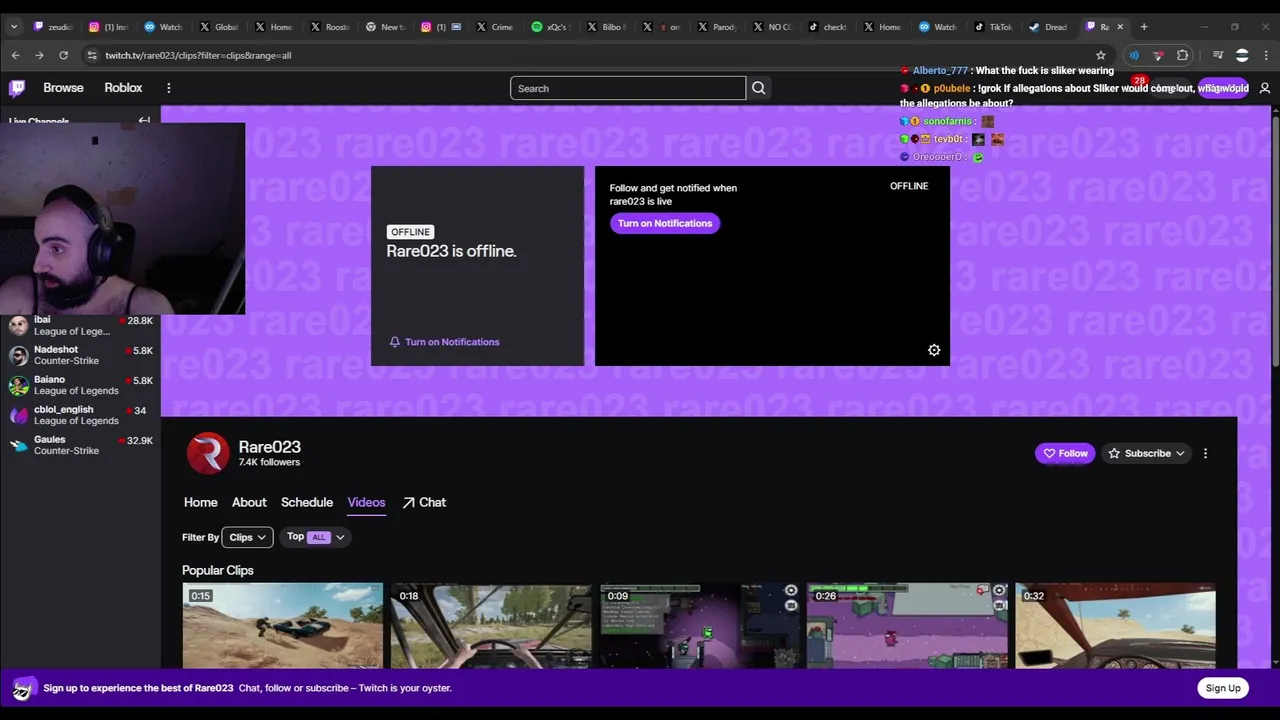Switch to the About channel tab
Screen dimensions: 1280x720
pos(249,502)
